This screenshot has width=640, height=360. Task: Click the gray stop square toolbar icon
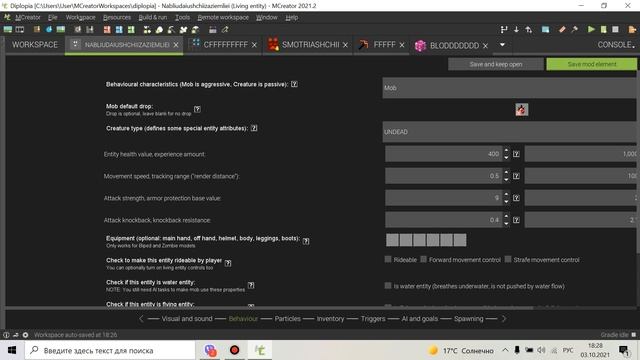coord(616,29)
